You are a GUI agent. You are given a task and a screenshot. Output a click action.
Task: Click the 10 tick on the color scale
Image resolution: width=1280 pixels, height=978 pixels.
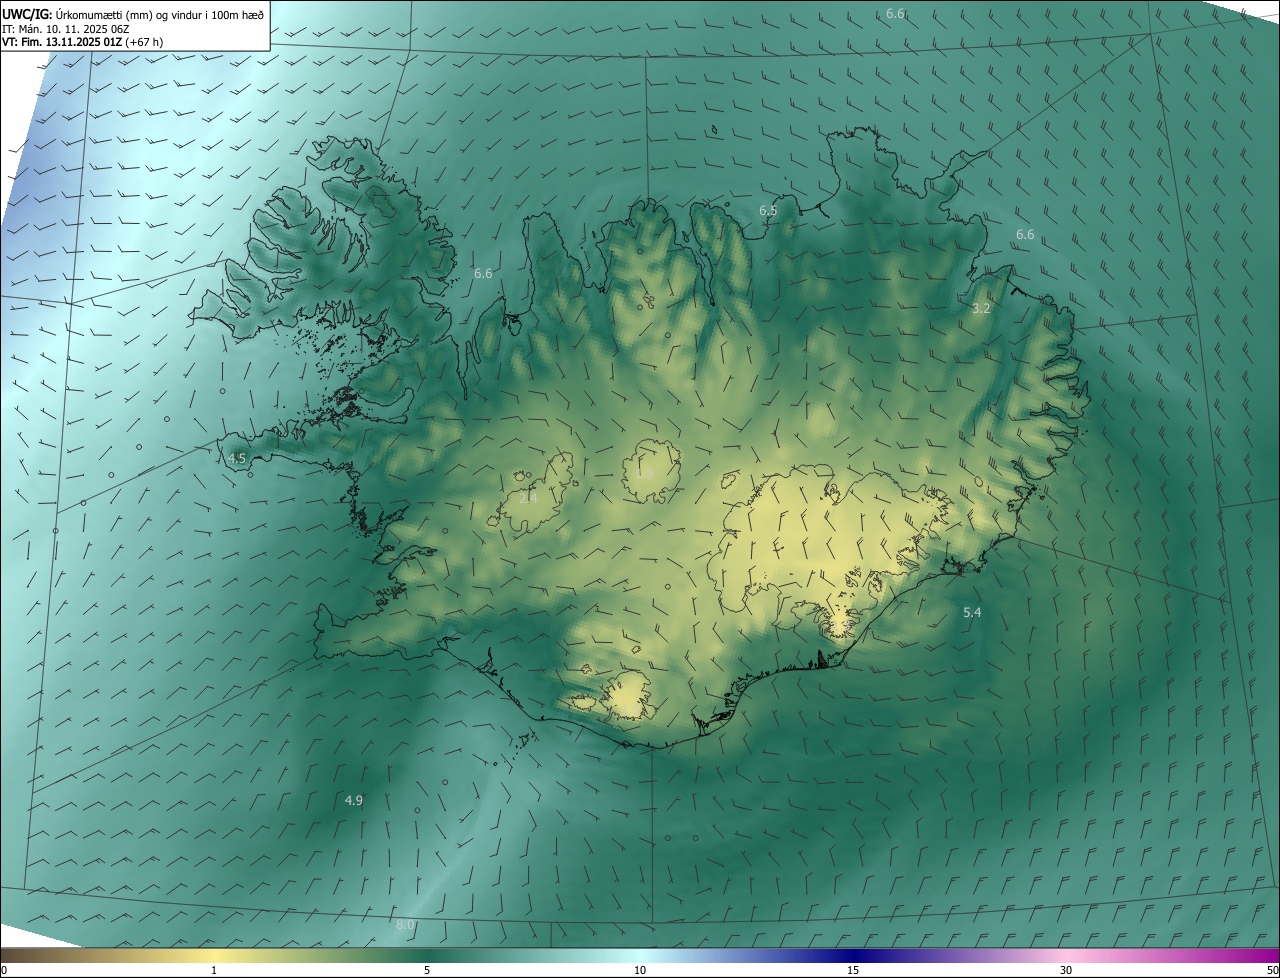[640, 970]
